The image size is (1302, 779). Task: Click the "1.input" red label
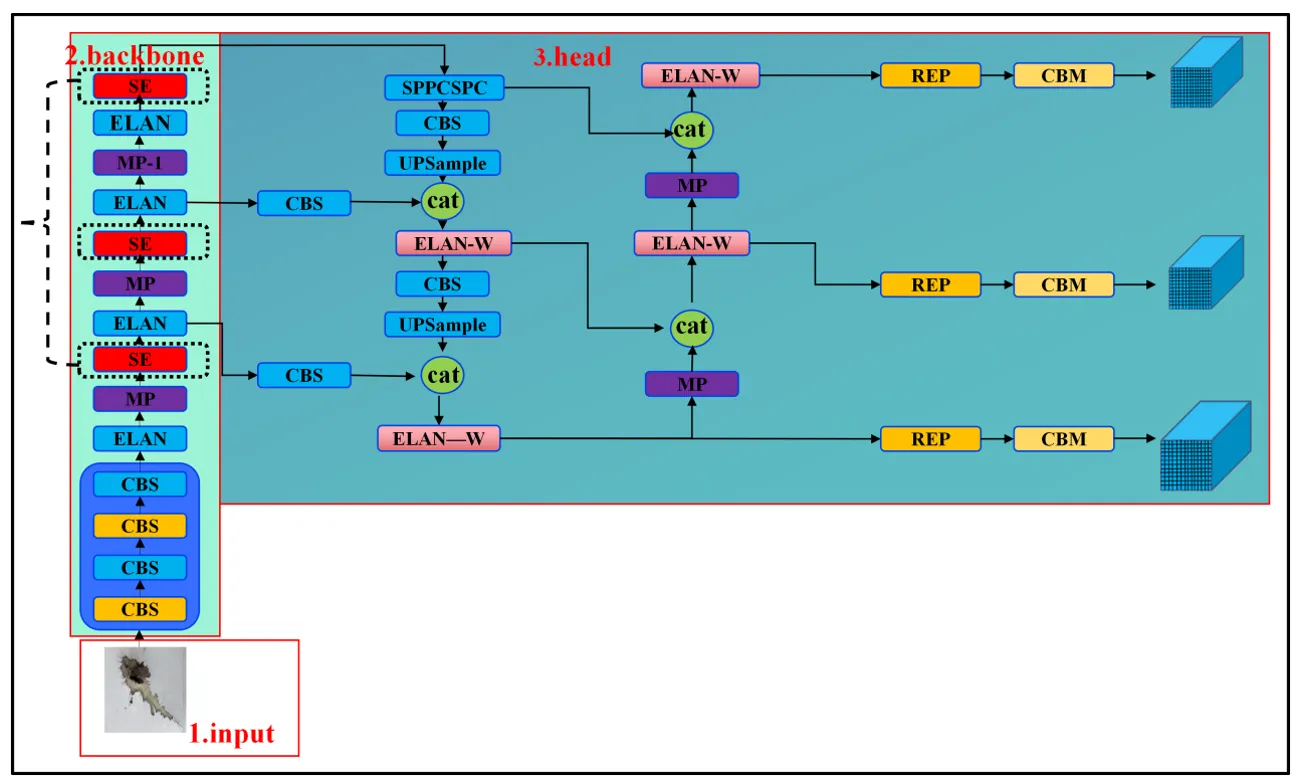231,734
